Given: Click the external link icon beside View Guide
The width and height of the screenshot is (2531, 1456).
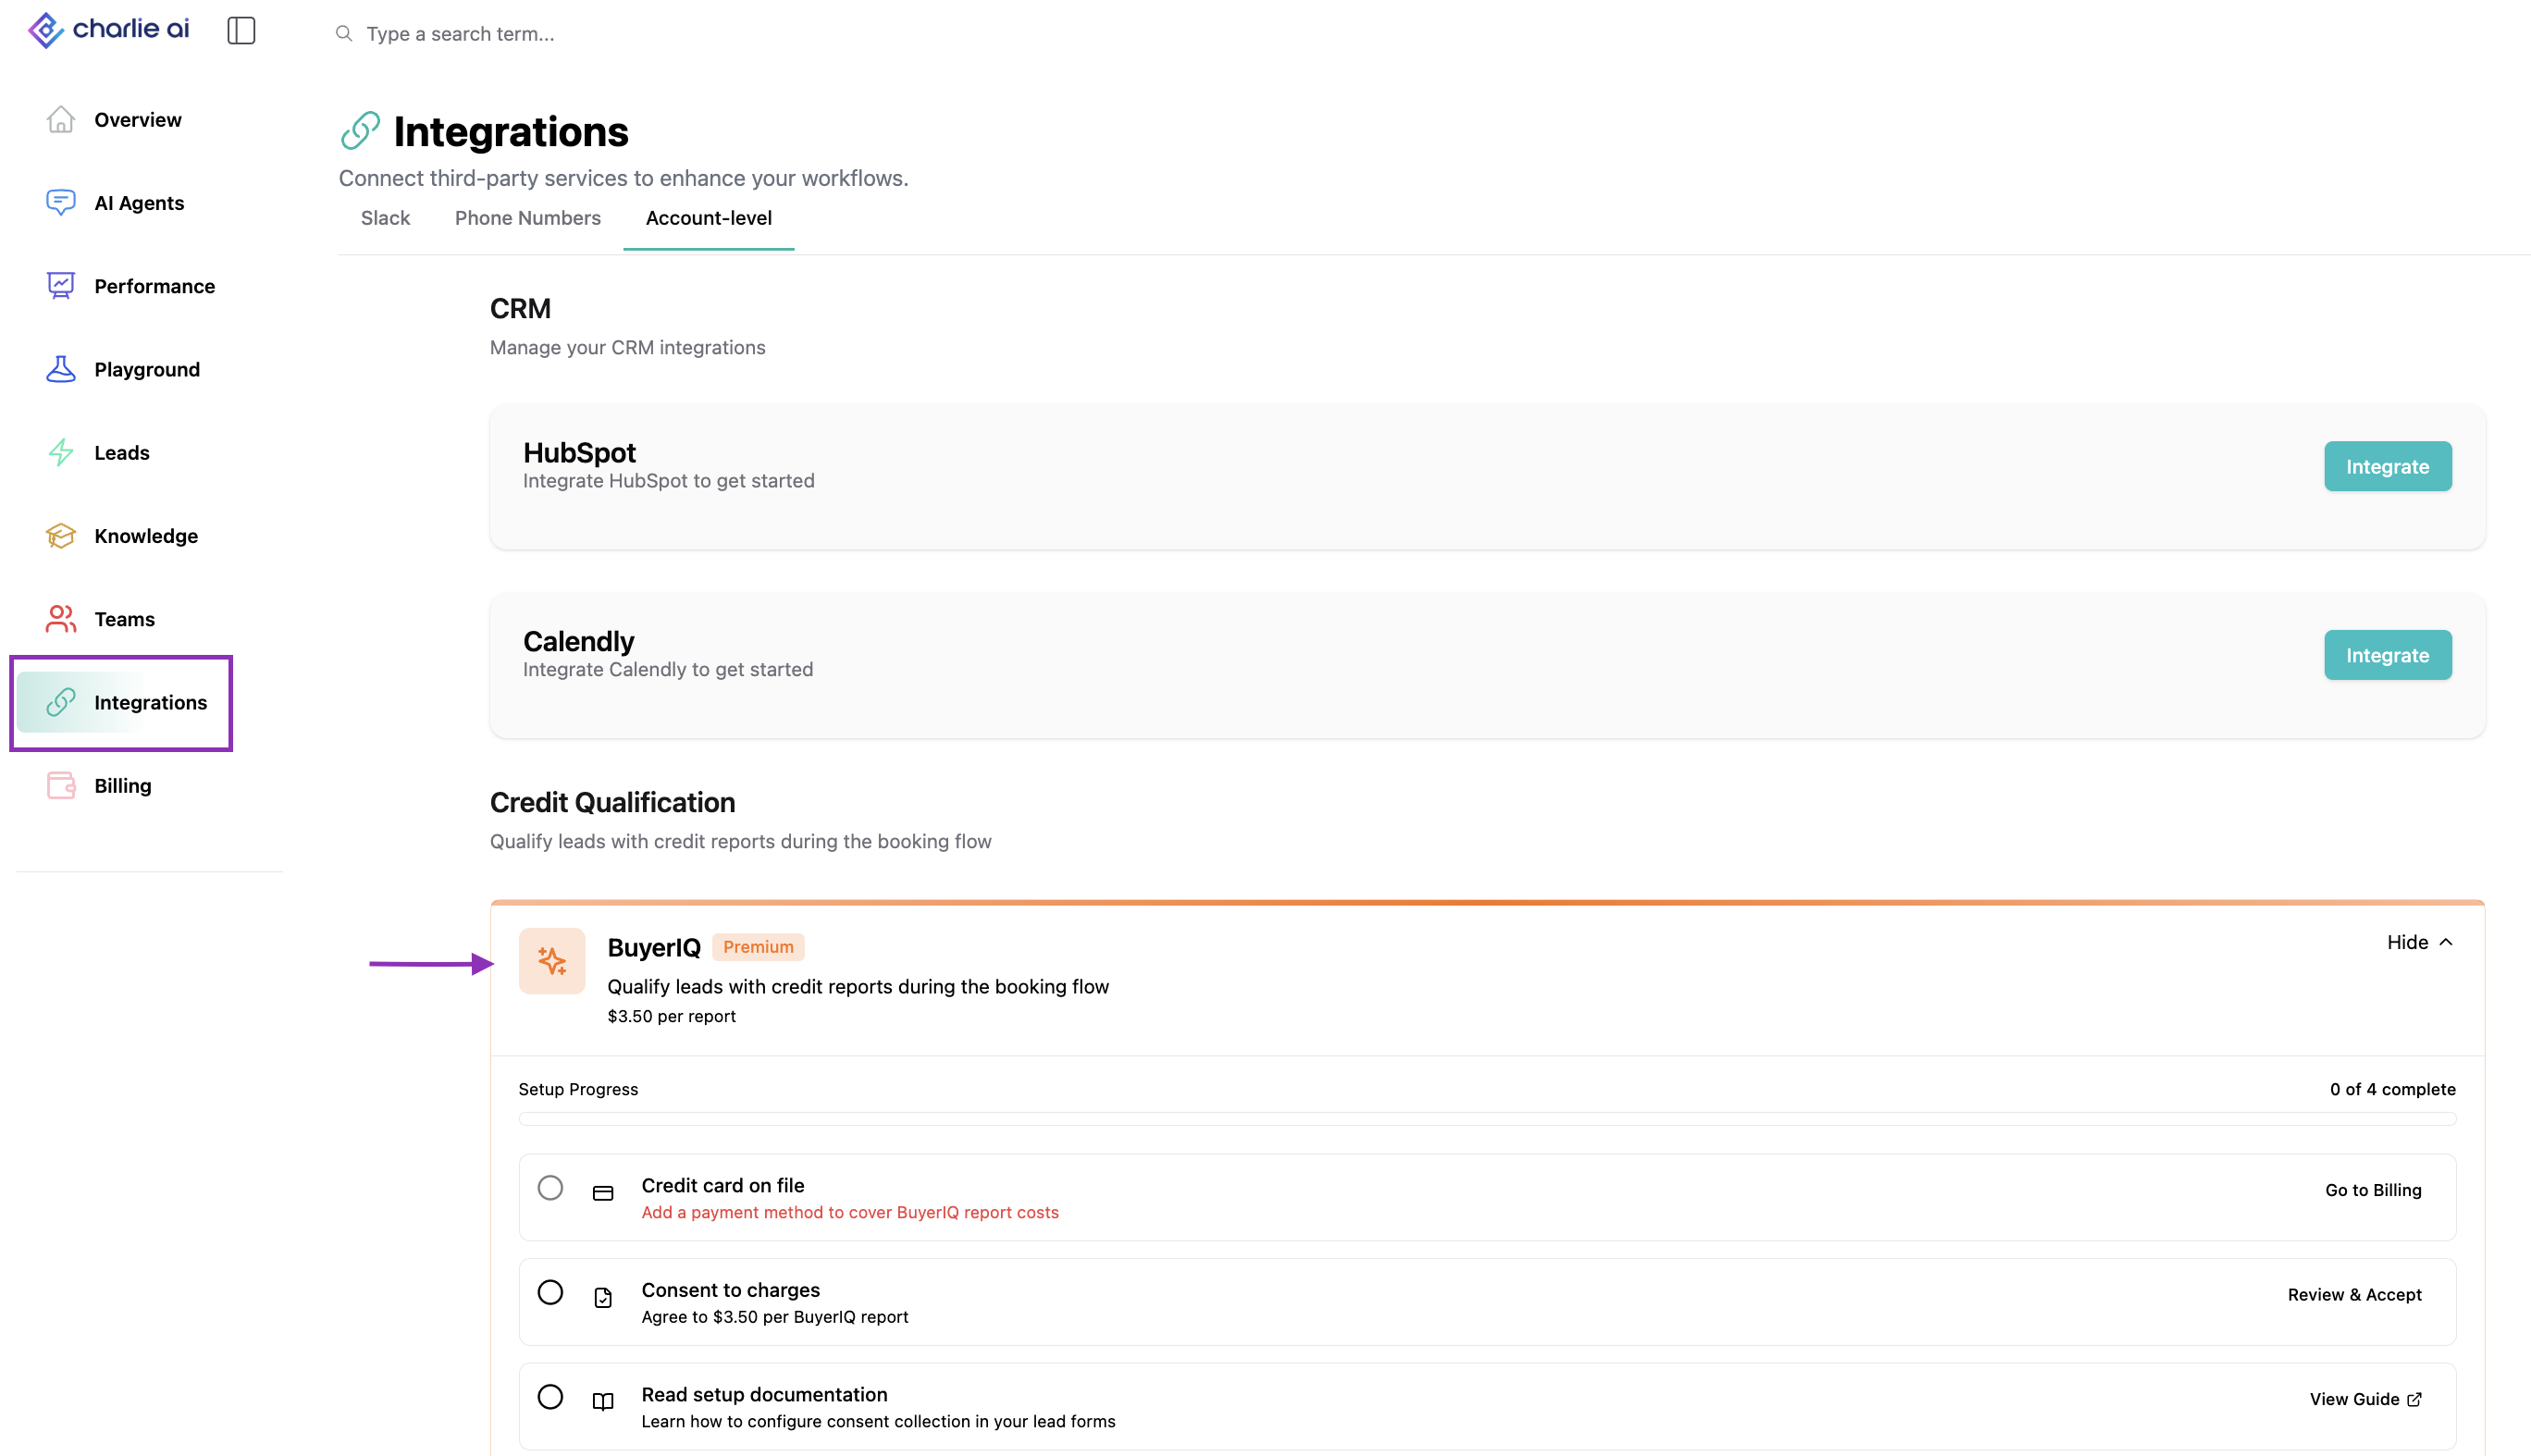Looking at the screenshot, I should pyautogui.click(x=2414, y=1400).
